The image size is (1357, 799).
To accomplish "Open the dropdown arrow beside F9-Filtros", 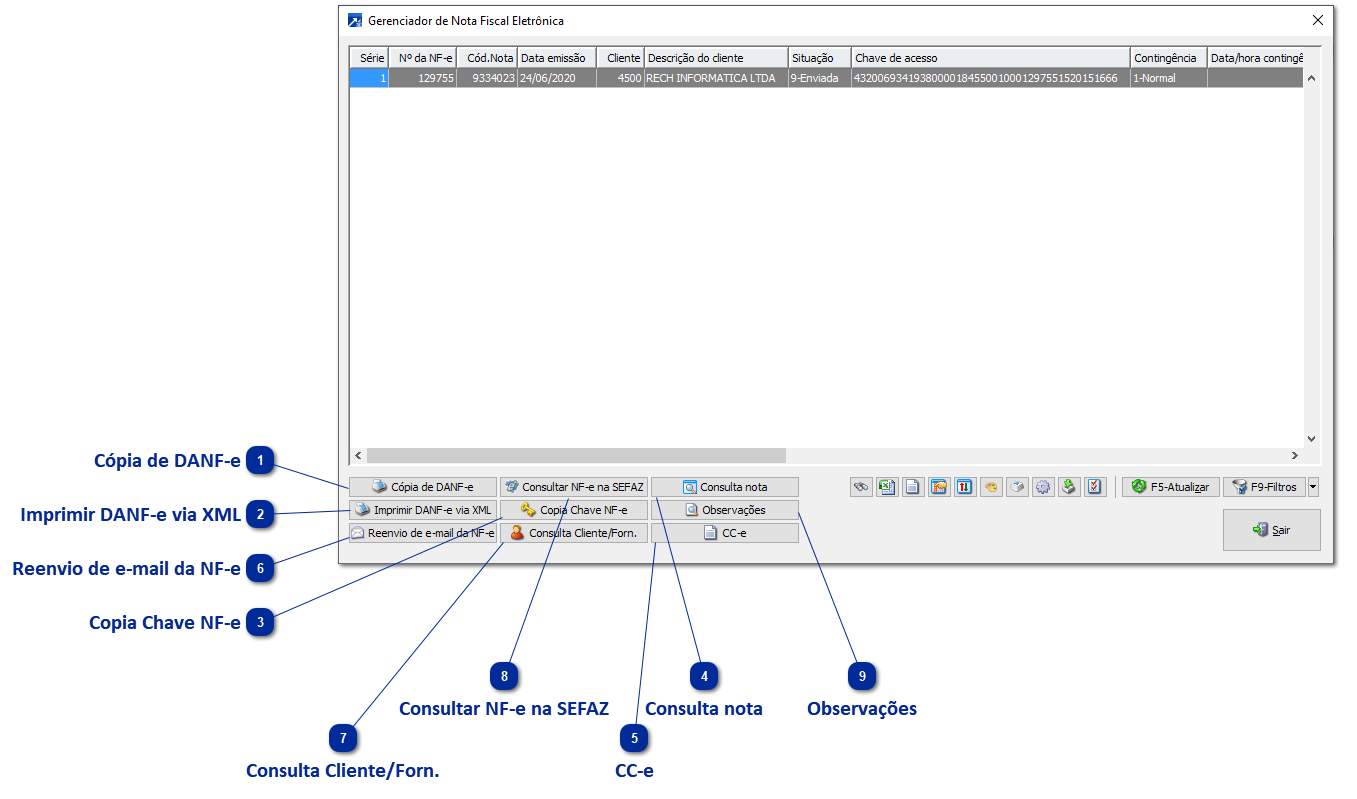I will tap(1313, 487).
